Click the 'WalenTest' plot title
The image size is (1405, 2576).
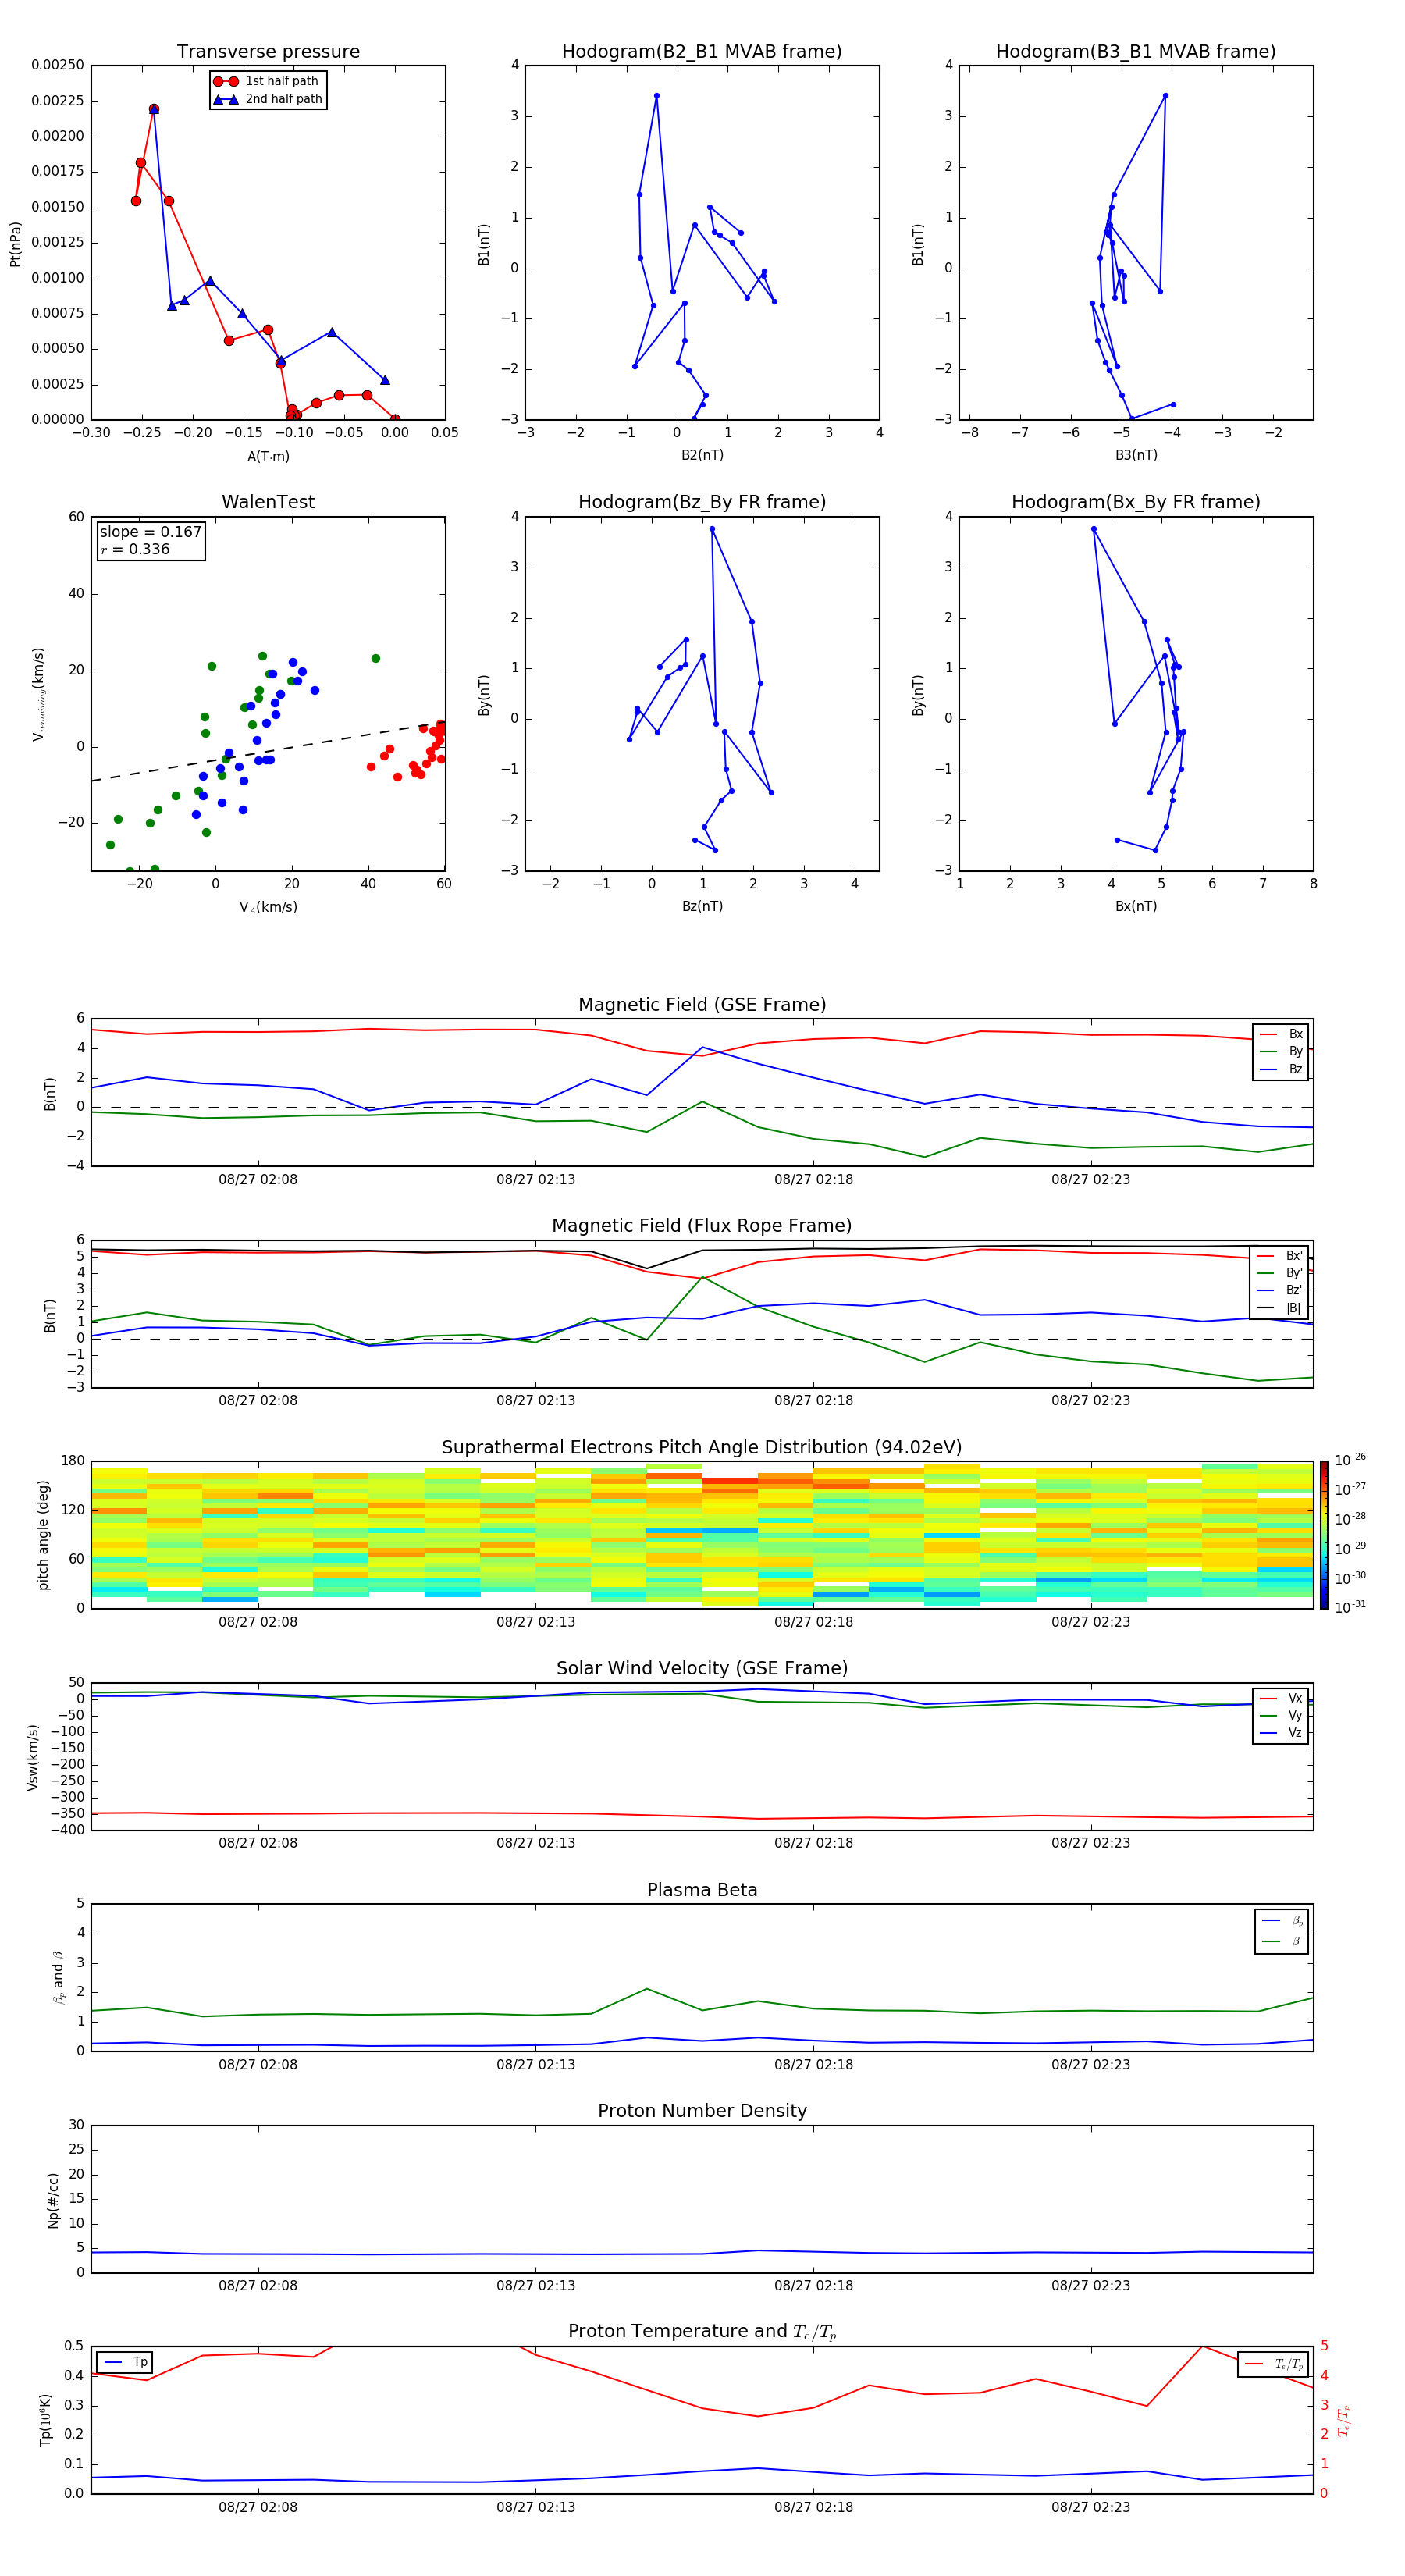point(268,502)
